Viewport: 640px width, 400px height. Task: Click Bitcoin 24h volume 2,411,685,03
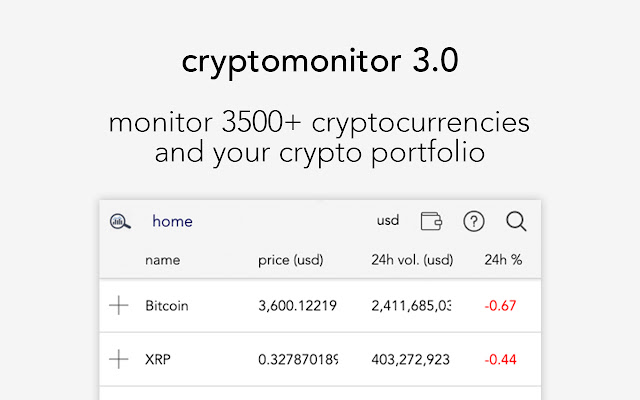tap(411, 306)
